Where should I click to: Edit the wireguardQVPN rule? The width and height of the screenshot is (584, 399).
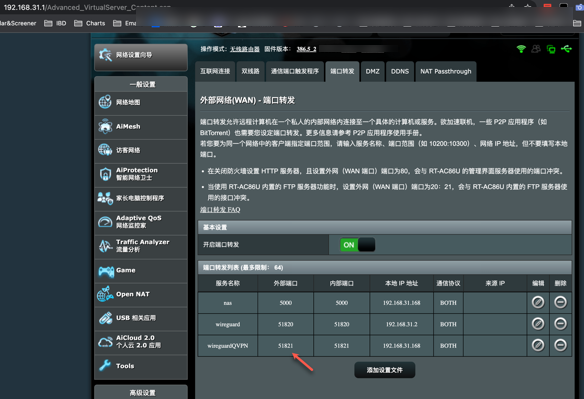tap(537, 345)
